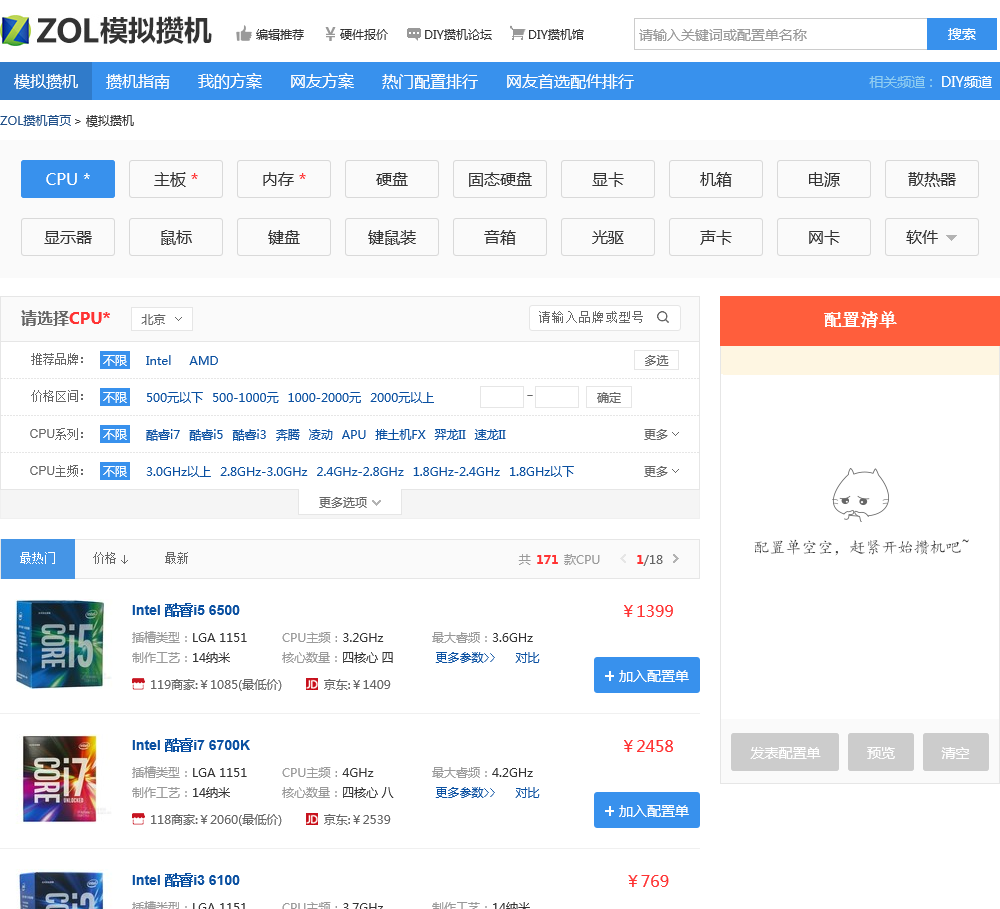The height and width of the screenshot is (909, 1000).
Task: Open 网友首选配件排行 in navigation bar
Action: coord(570,81)
